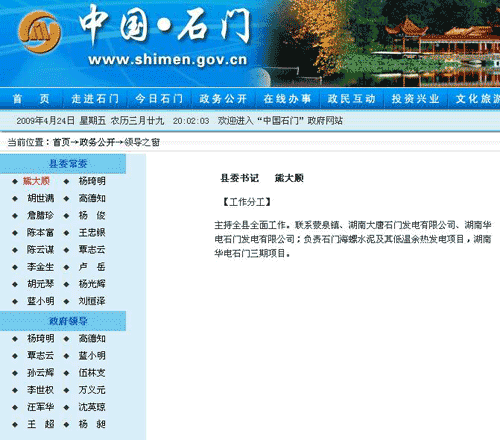Click the 领导之窗 breadcrumb link
Screen dimensions: 500x440
pyautogui.click(x=142, y=143)
